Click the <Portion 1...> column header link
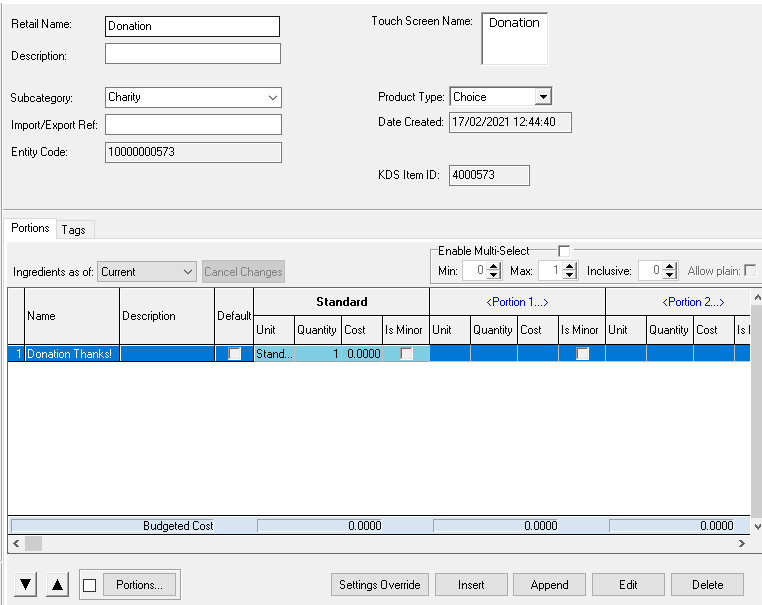The image size is (762, 605). tap(517, 302)
